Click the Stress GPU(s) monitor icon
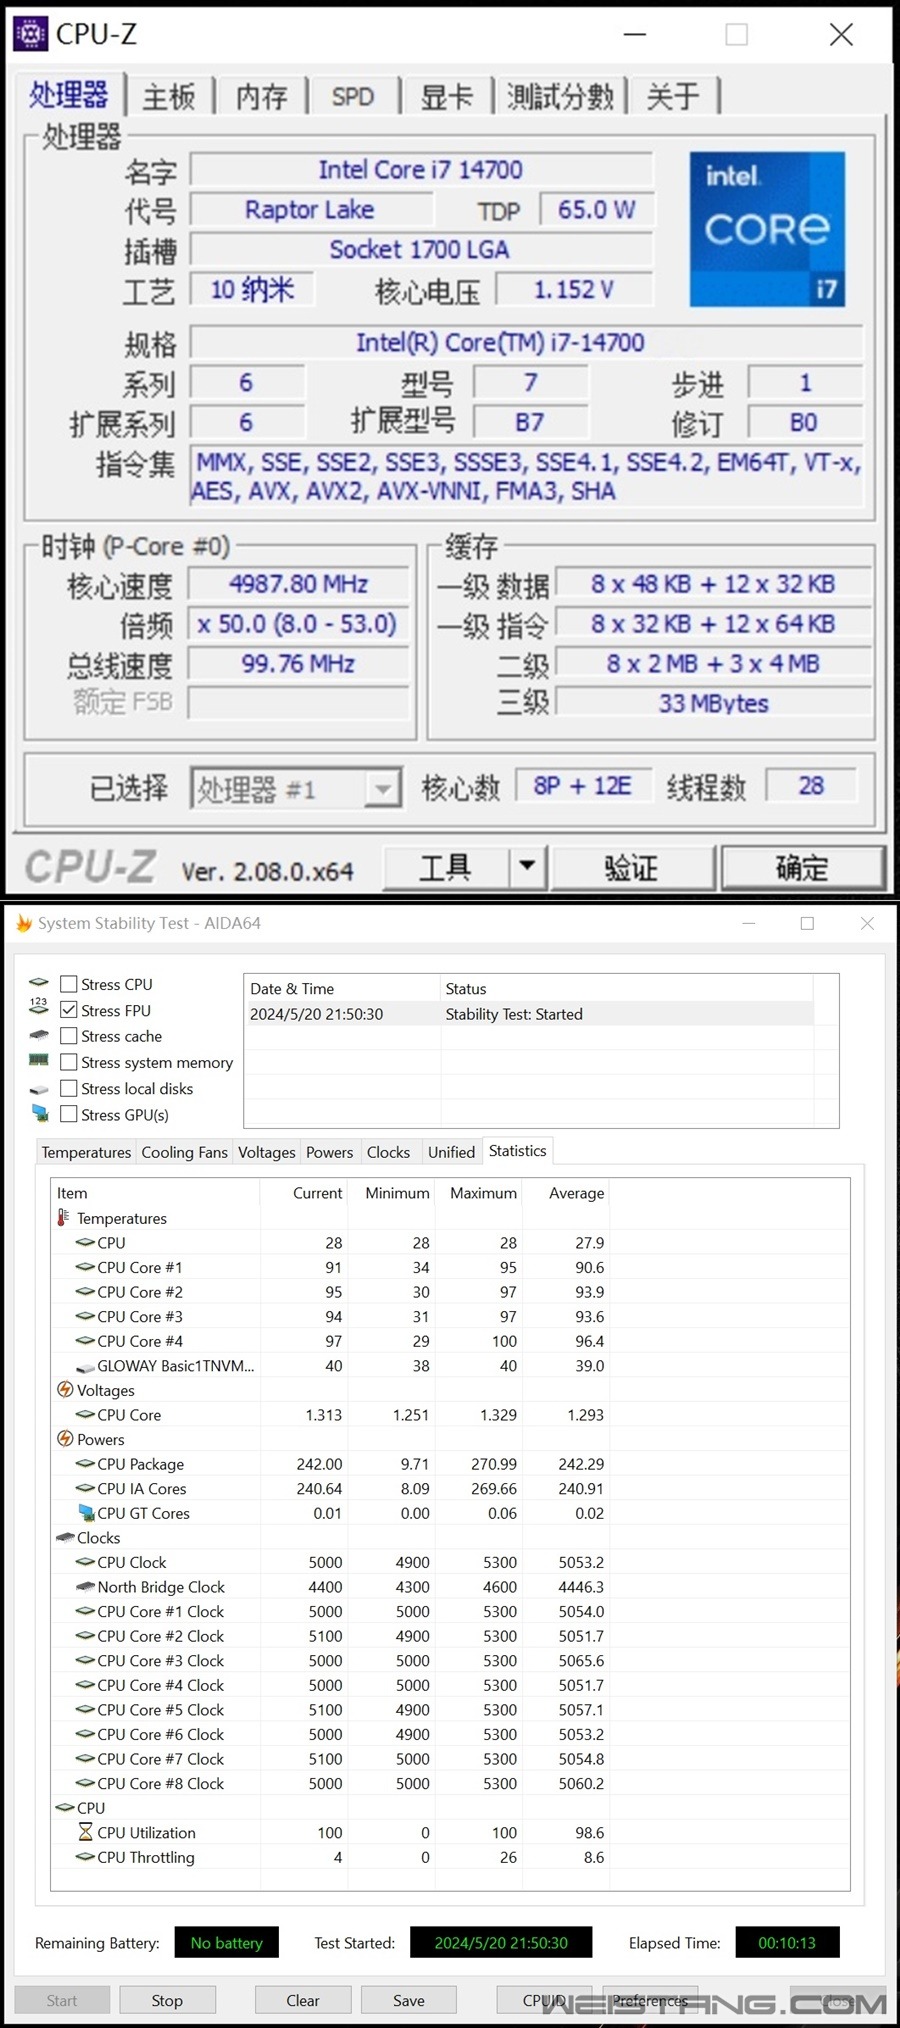 coord(40,1113)
